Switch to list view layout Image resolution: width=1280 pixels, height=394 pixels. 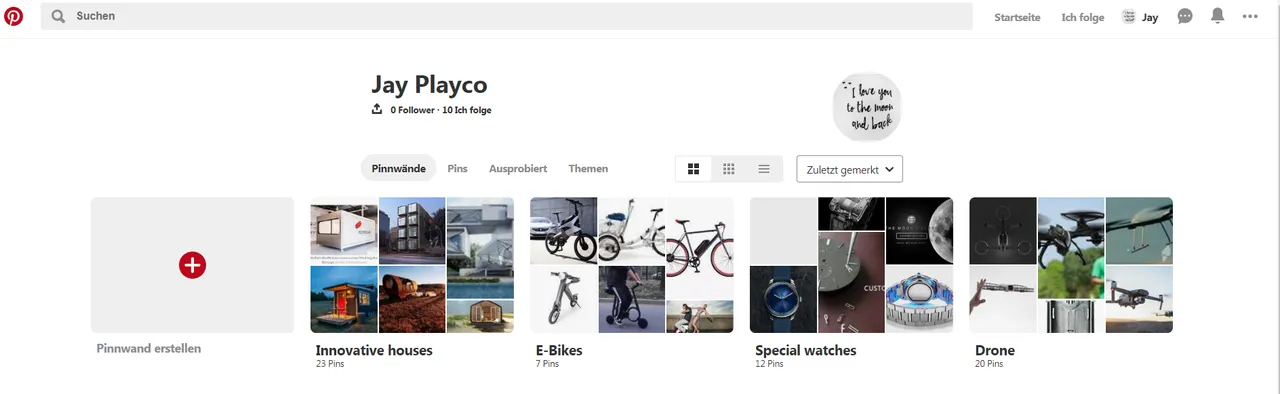pos(764,169)
